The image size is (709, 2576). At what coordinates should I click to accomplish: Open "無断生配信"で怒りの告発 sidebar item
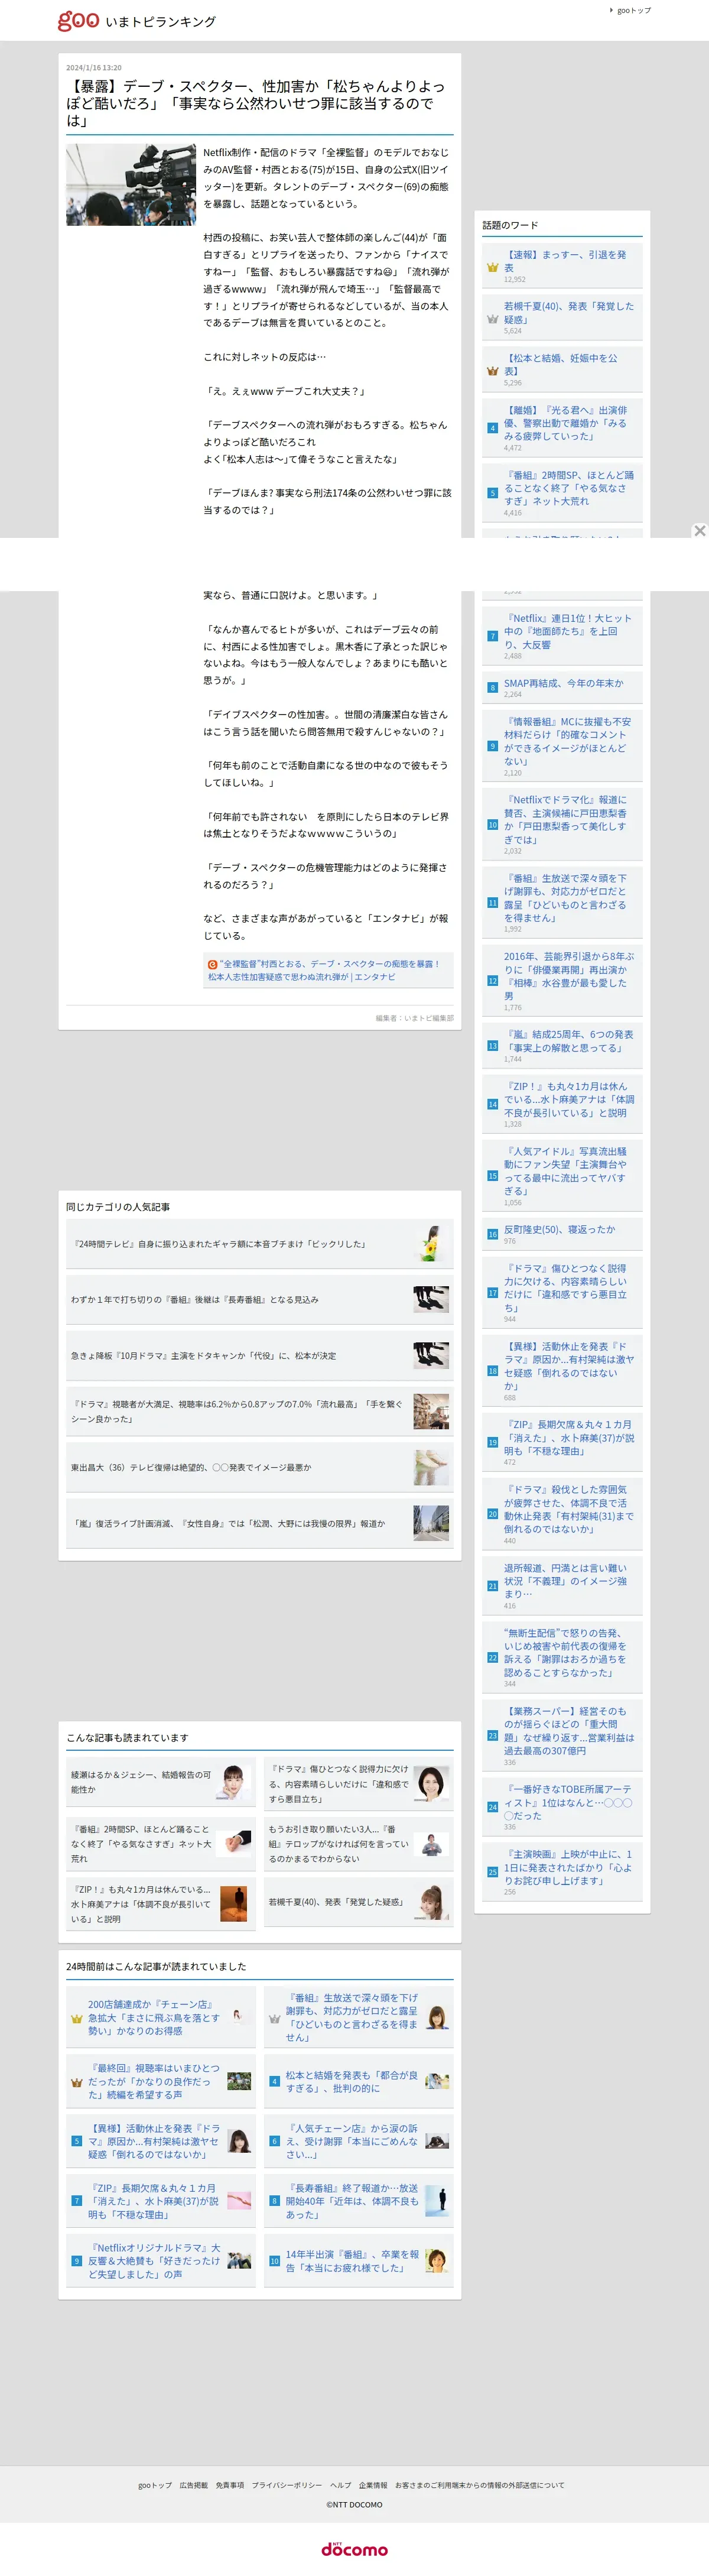tap(561, 1658)
